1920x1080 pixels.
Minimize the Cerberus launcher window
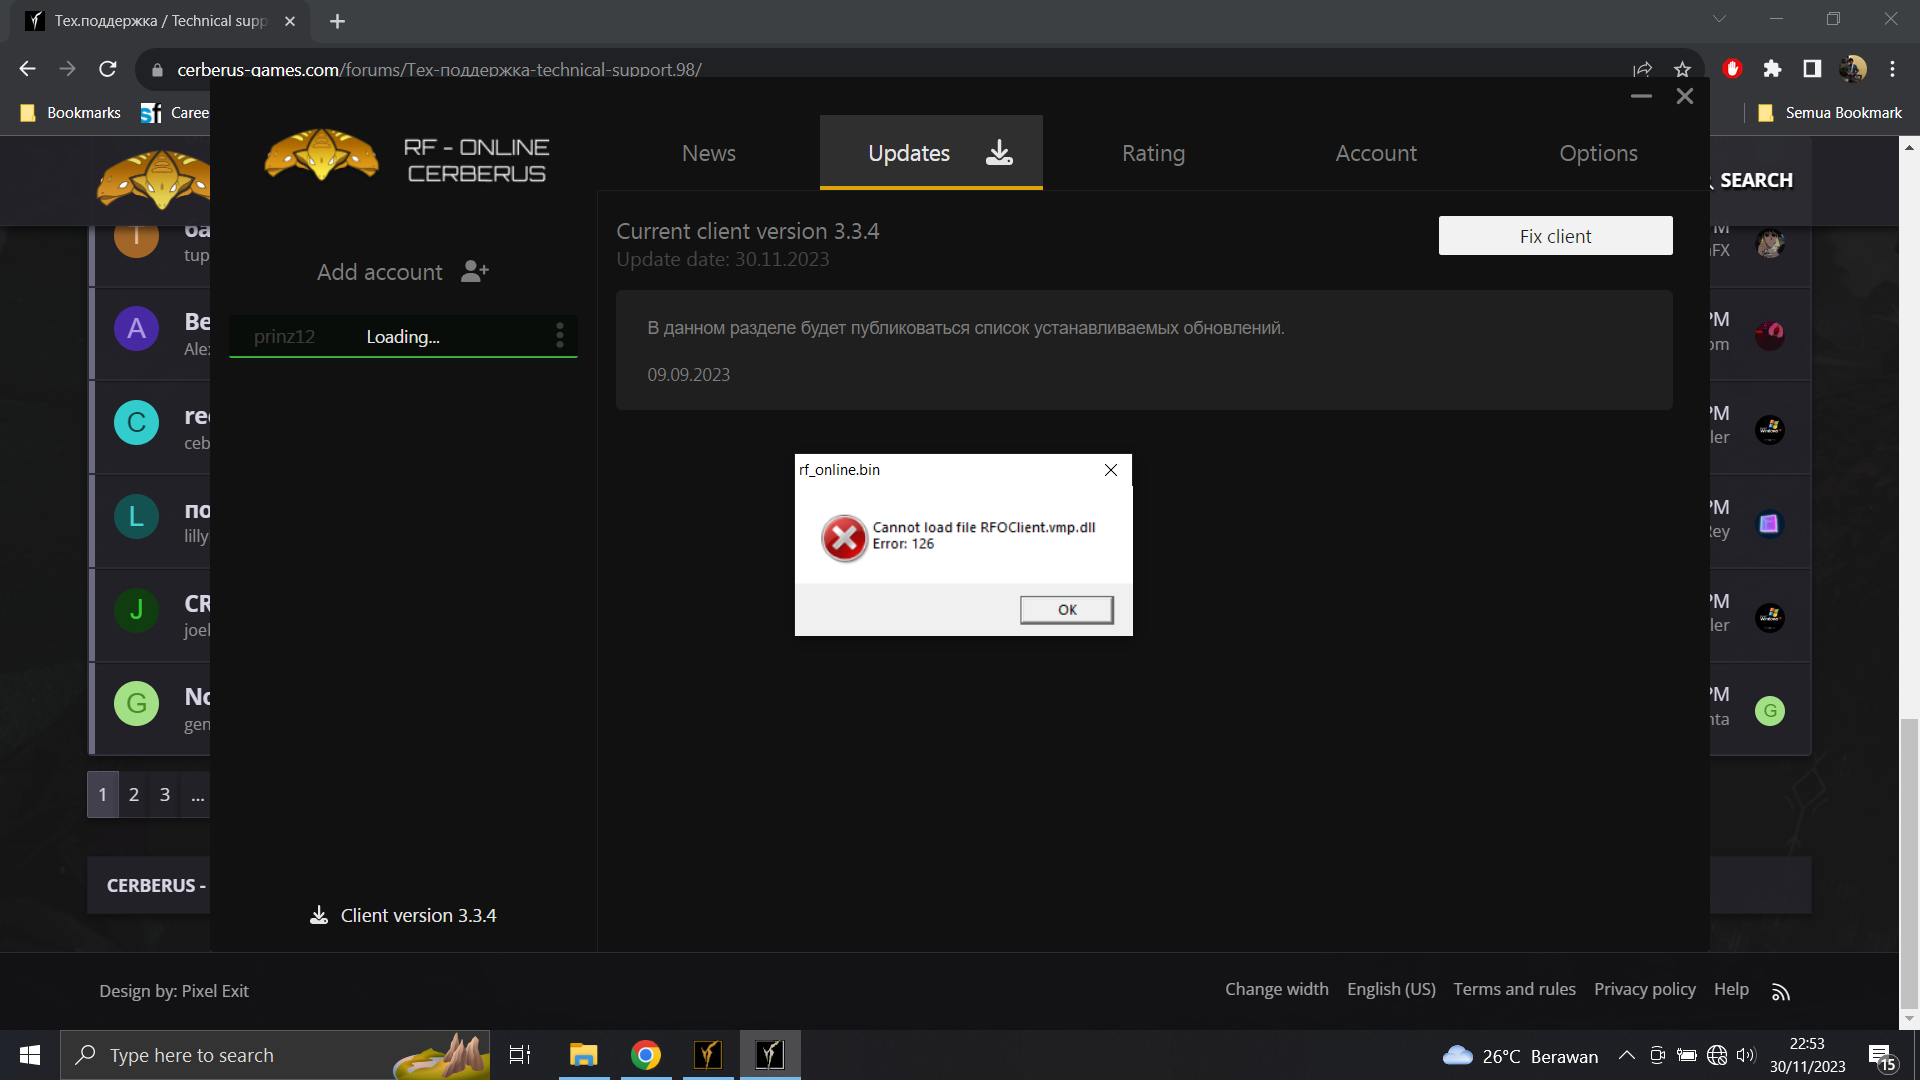pyautogui.click(x=1641, y=96)
